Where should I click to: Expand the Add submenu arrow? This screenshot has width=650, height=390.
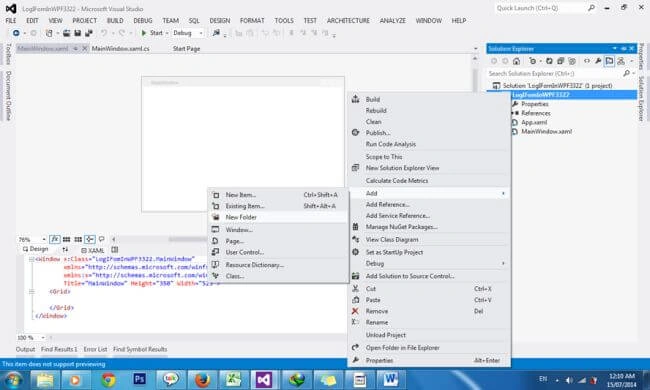(503, 194)
